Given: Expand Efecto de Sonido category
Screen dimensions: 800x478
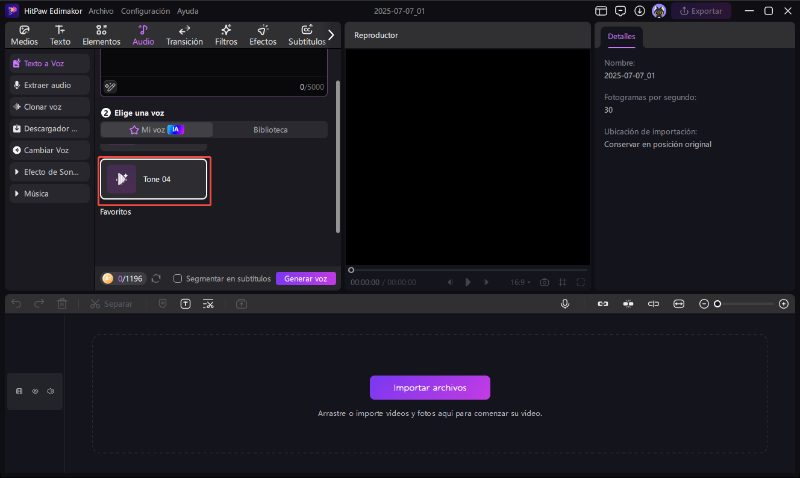Looking at the screenshot, I should click(49, 172).
